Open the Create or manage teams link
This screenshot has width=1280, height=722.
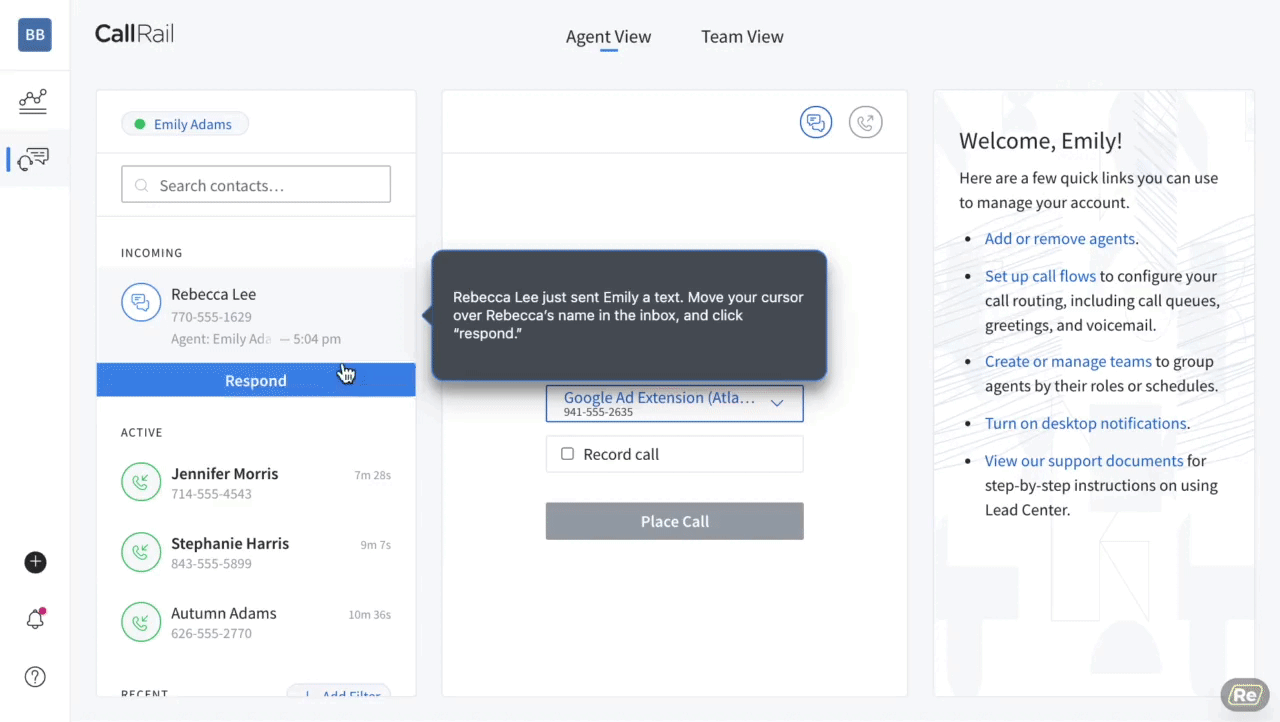[1068, 361]
